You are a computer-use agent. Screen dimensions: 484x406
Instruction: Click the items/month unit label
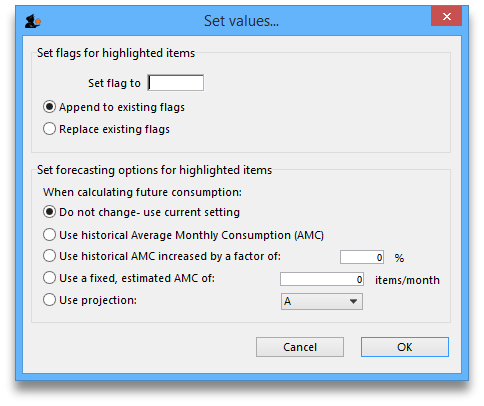[407, 280]
